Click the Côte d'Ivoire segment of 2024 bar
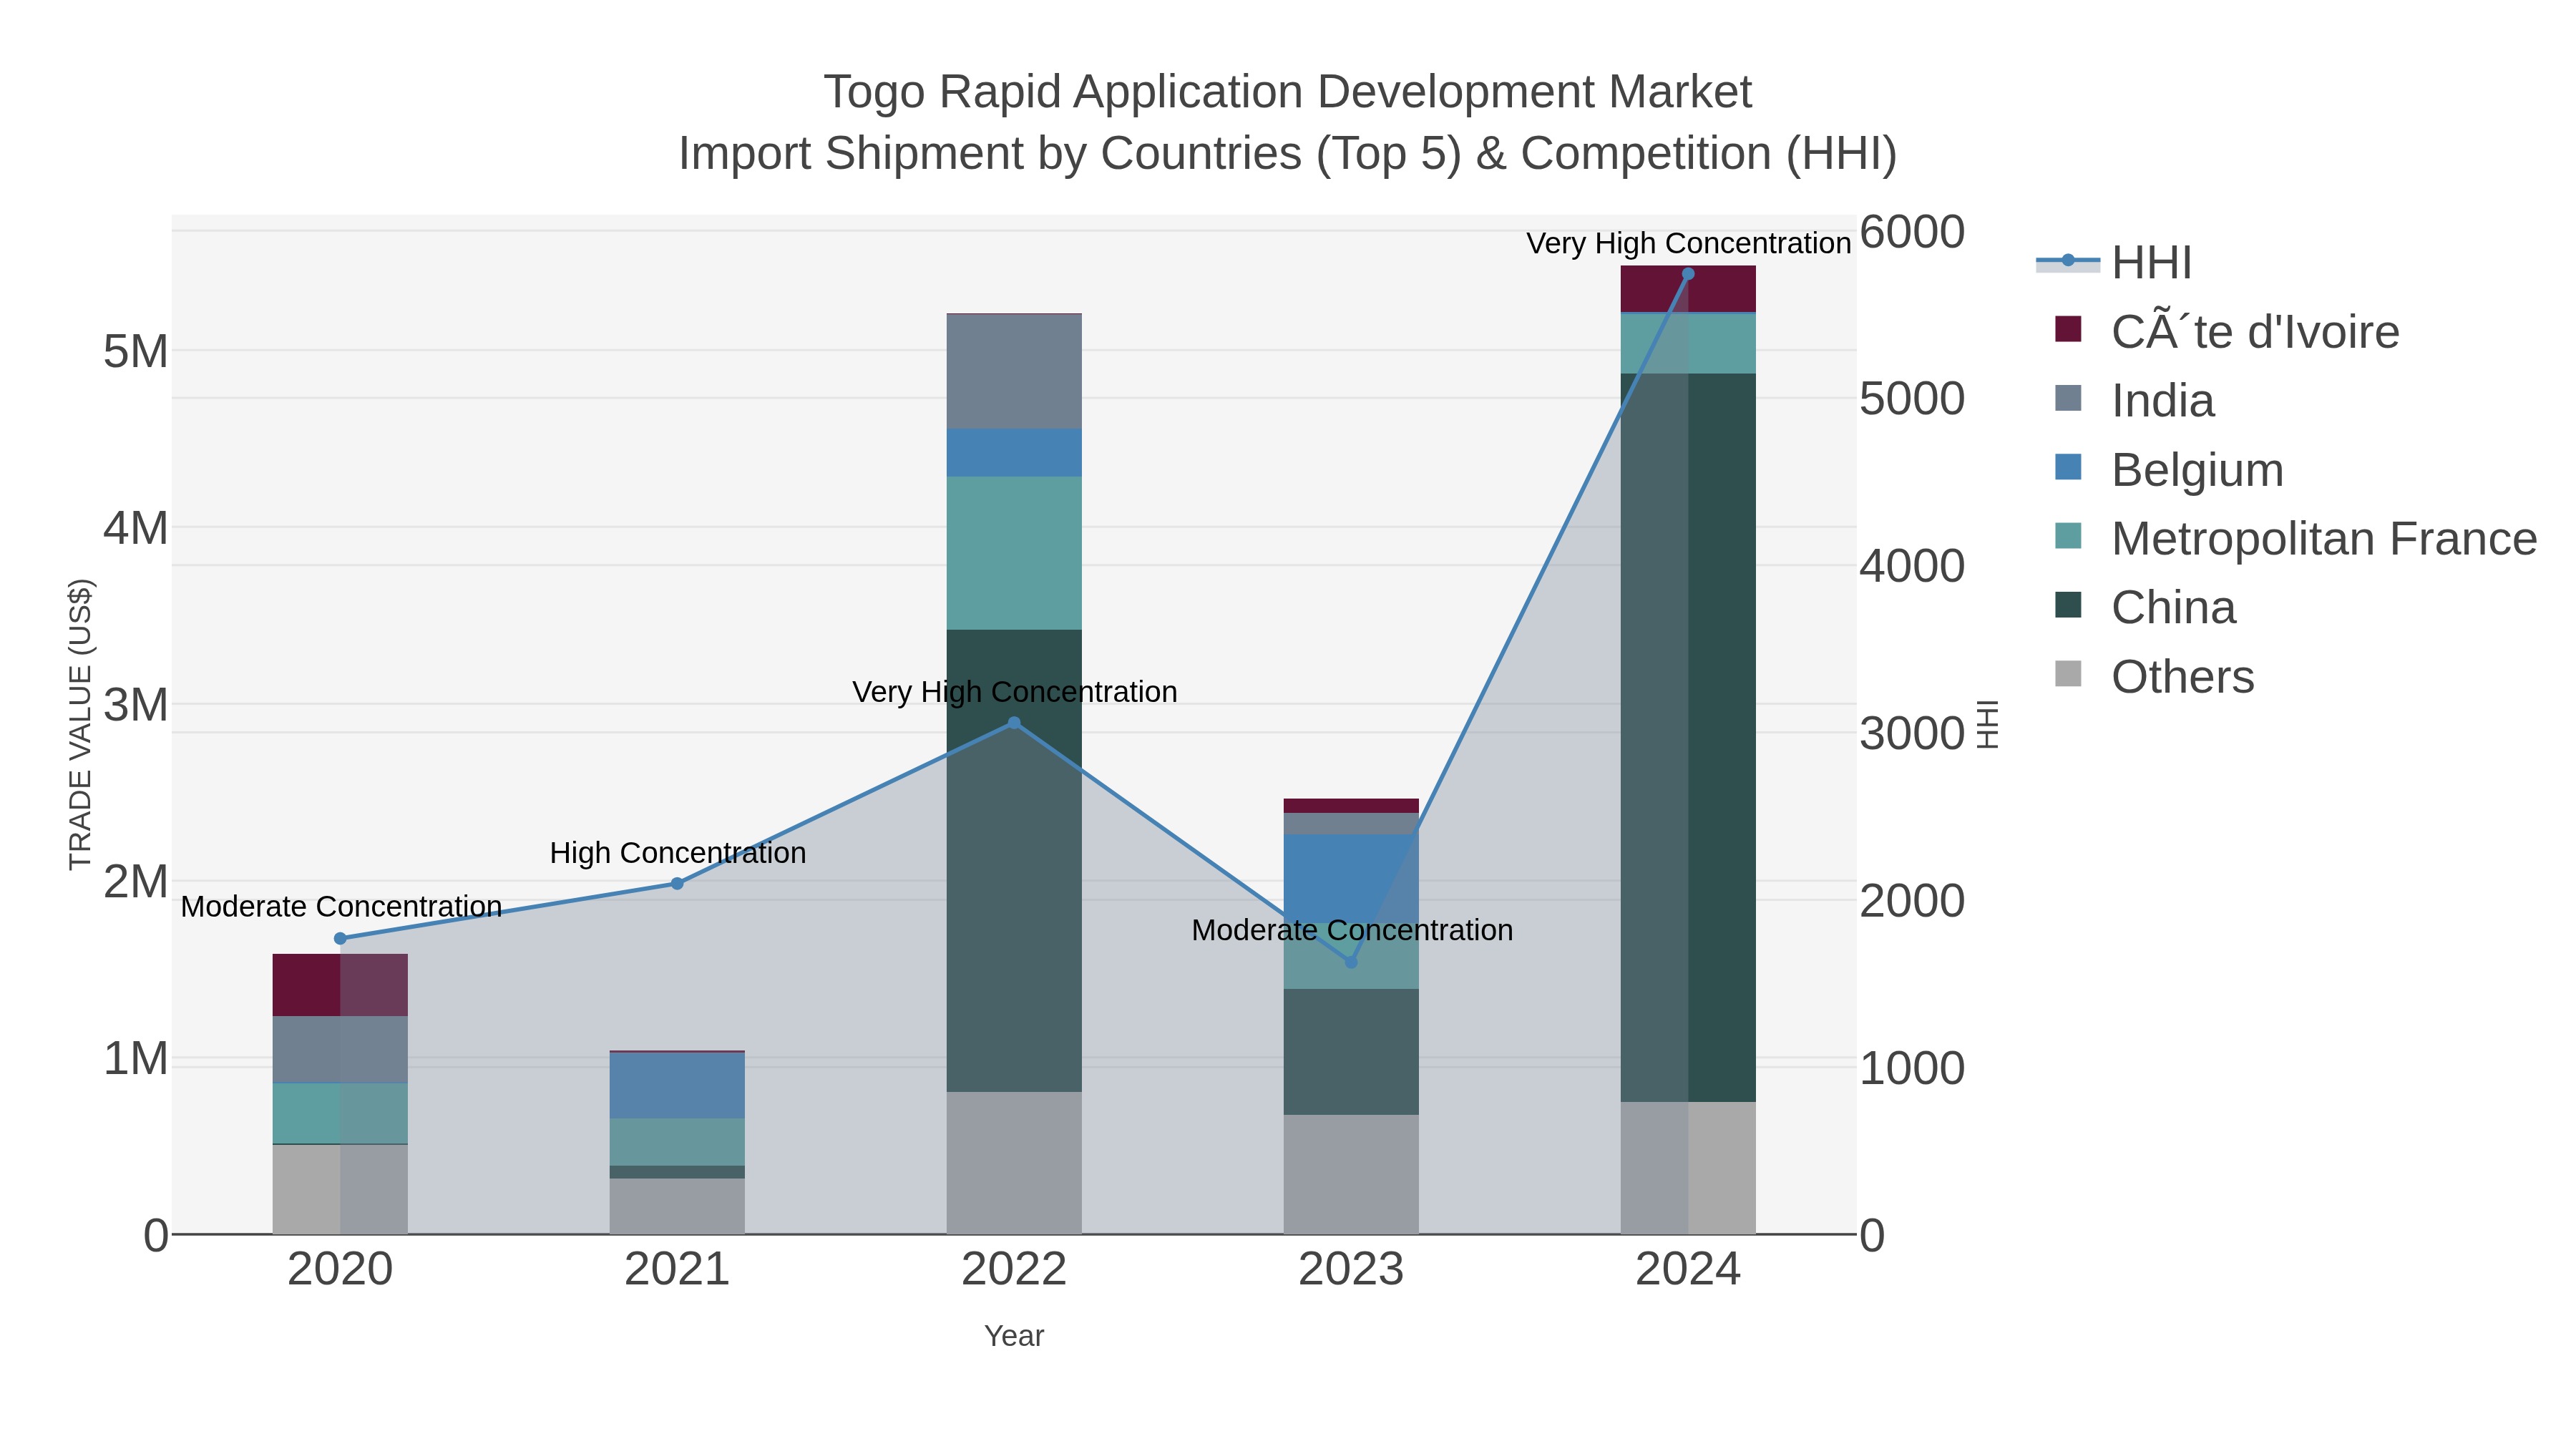The height and width of the screenshot is (1449, 2576). 1688,289
